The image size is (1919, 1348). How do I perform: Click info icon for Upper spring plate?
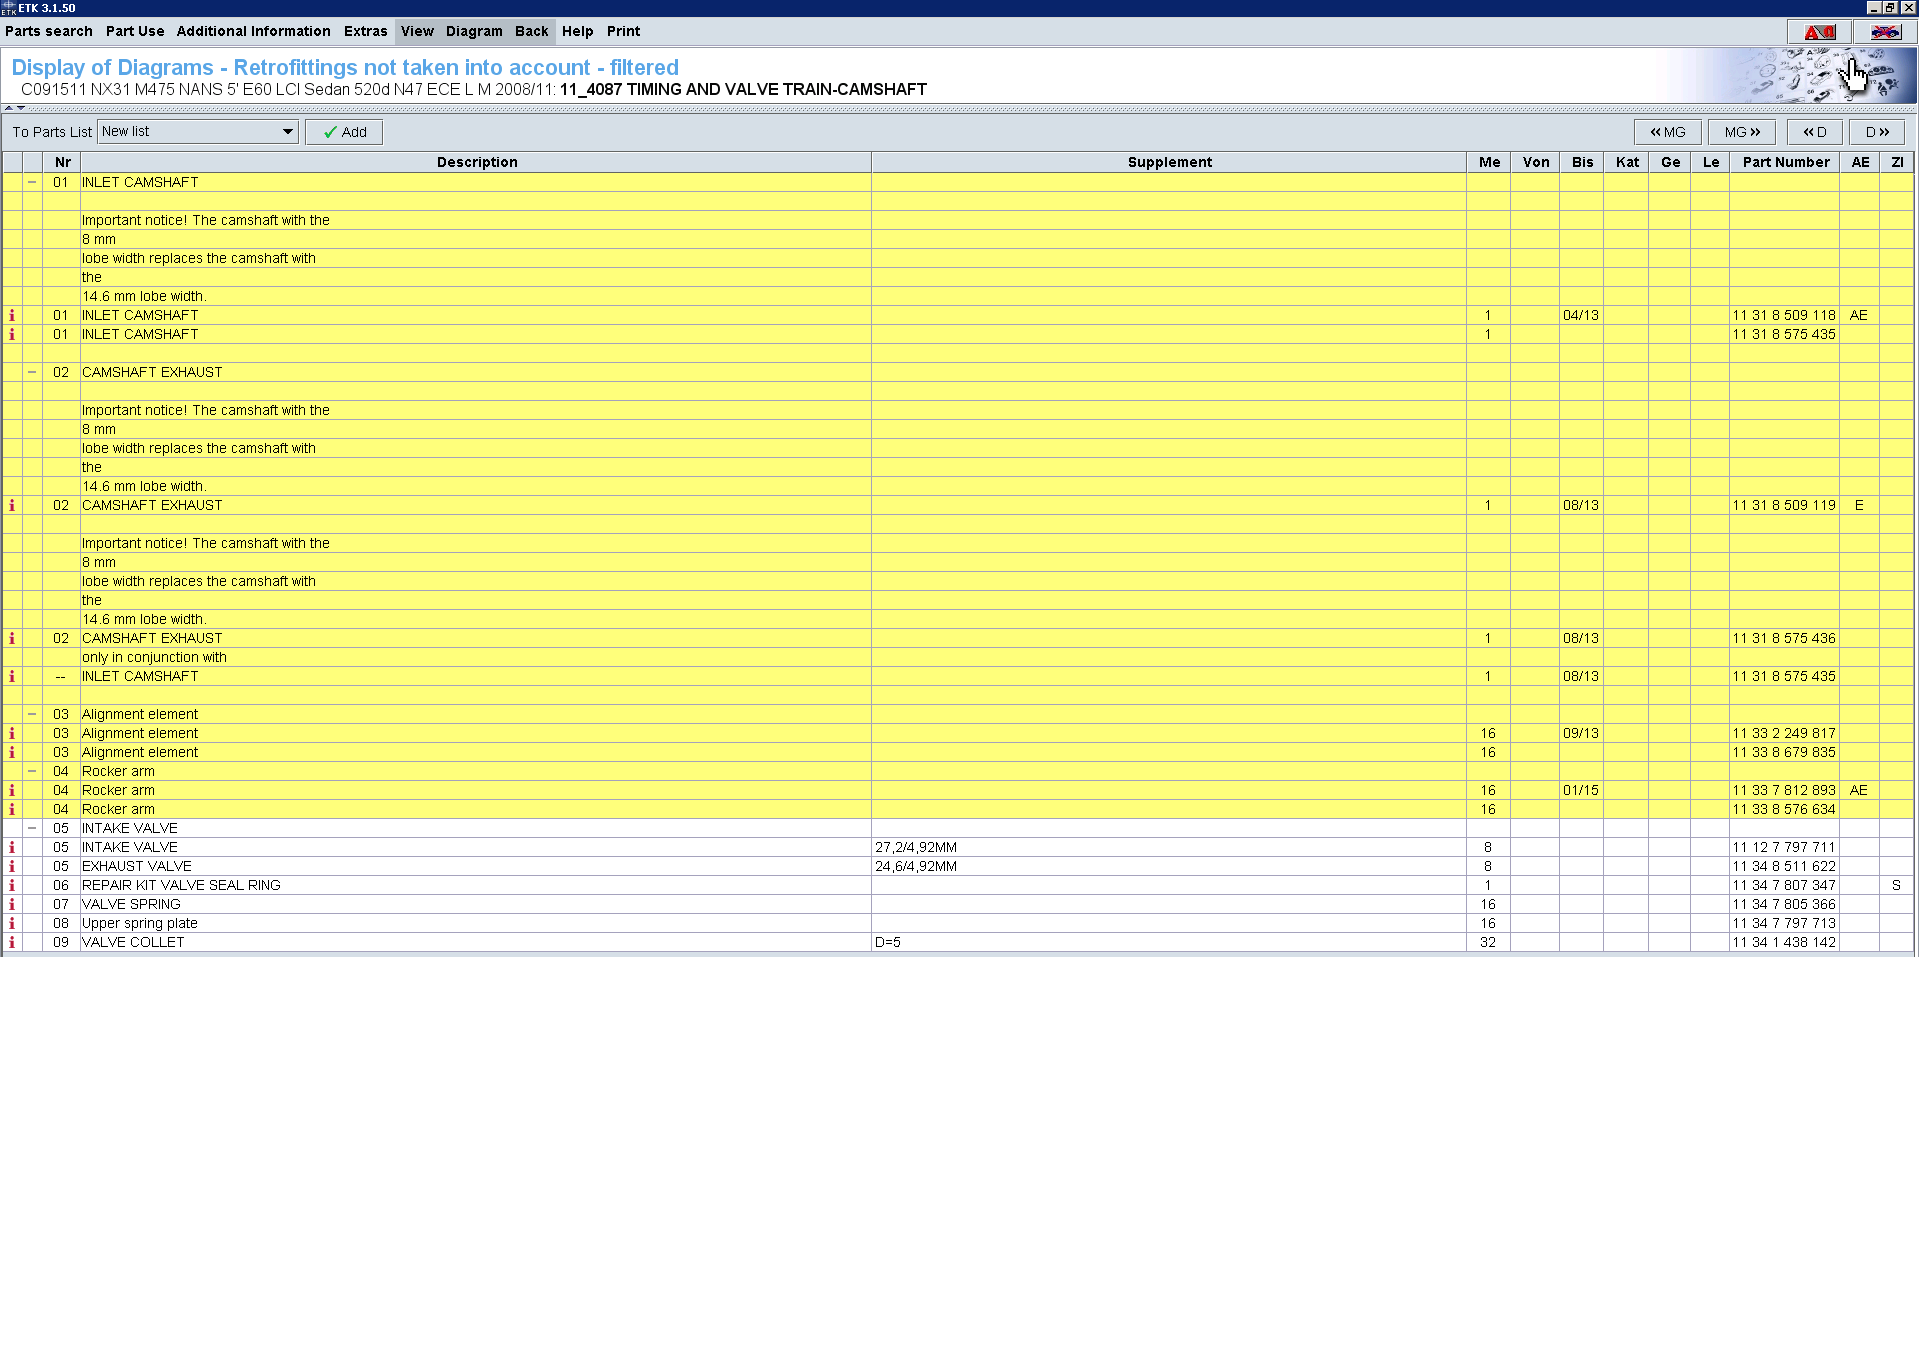(x=12, y=923)
